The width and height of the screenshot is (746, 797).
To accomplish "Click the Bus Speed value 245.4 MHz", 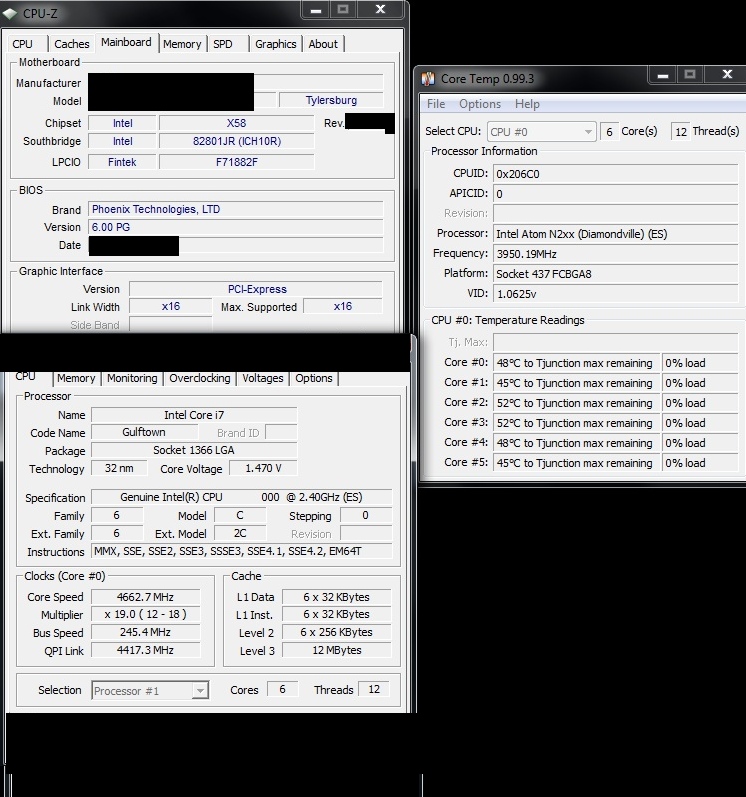I will 145,632.
